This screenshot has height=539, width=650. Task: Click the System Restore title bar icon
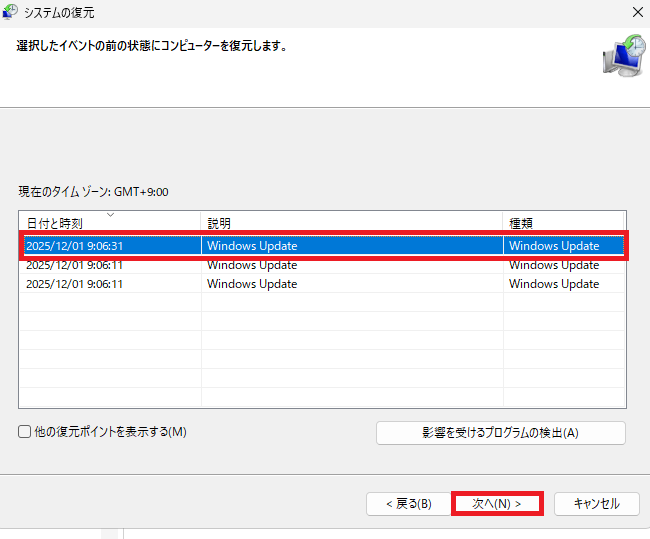tap(10, 13)
